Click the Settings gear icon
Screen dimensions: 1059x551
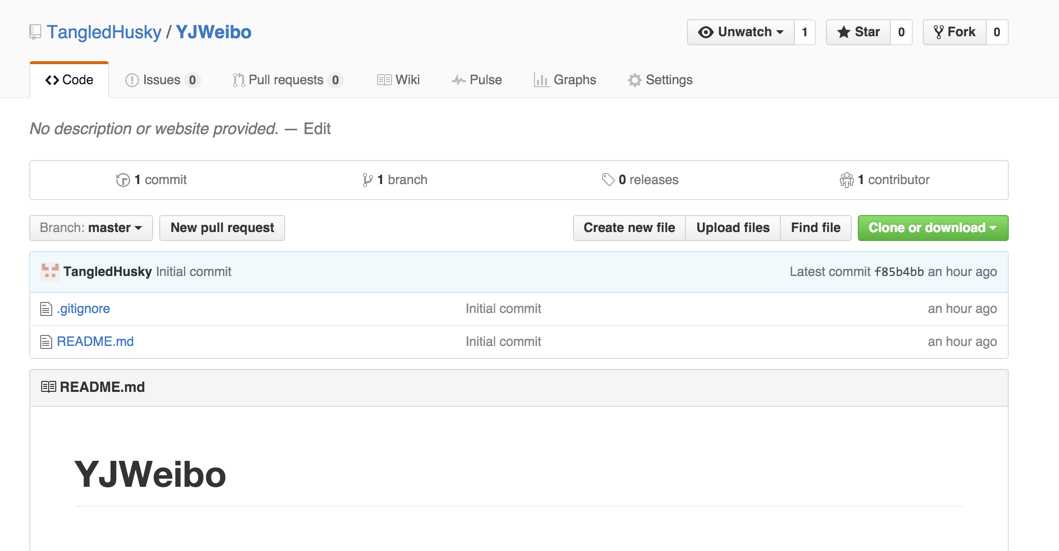[x=634, y=80]
